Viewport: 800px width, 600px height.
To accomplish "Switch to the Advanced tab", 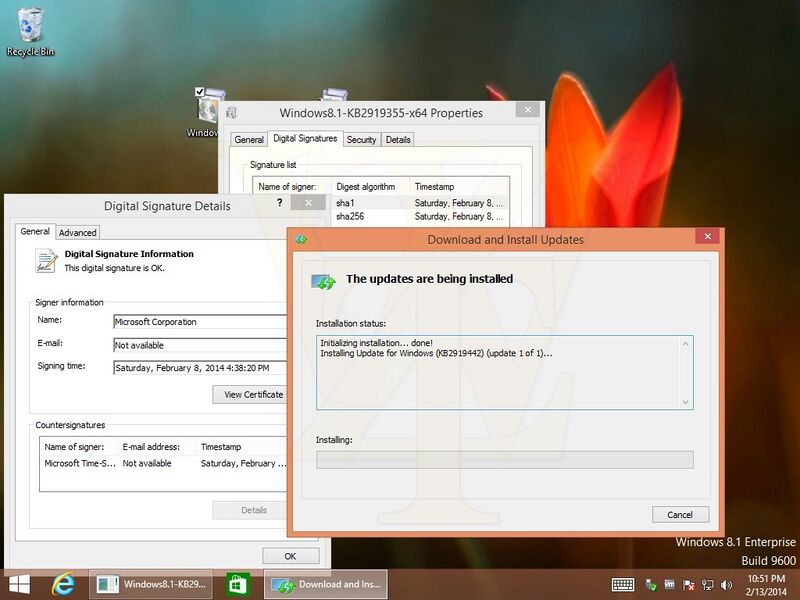I will pos(77,232).
